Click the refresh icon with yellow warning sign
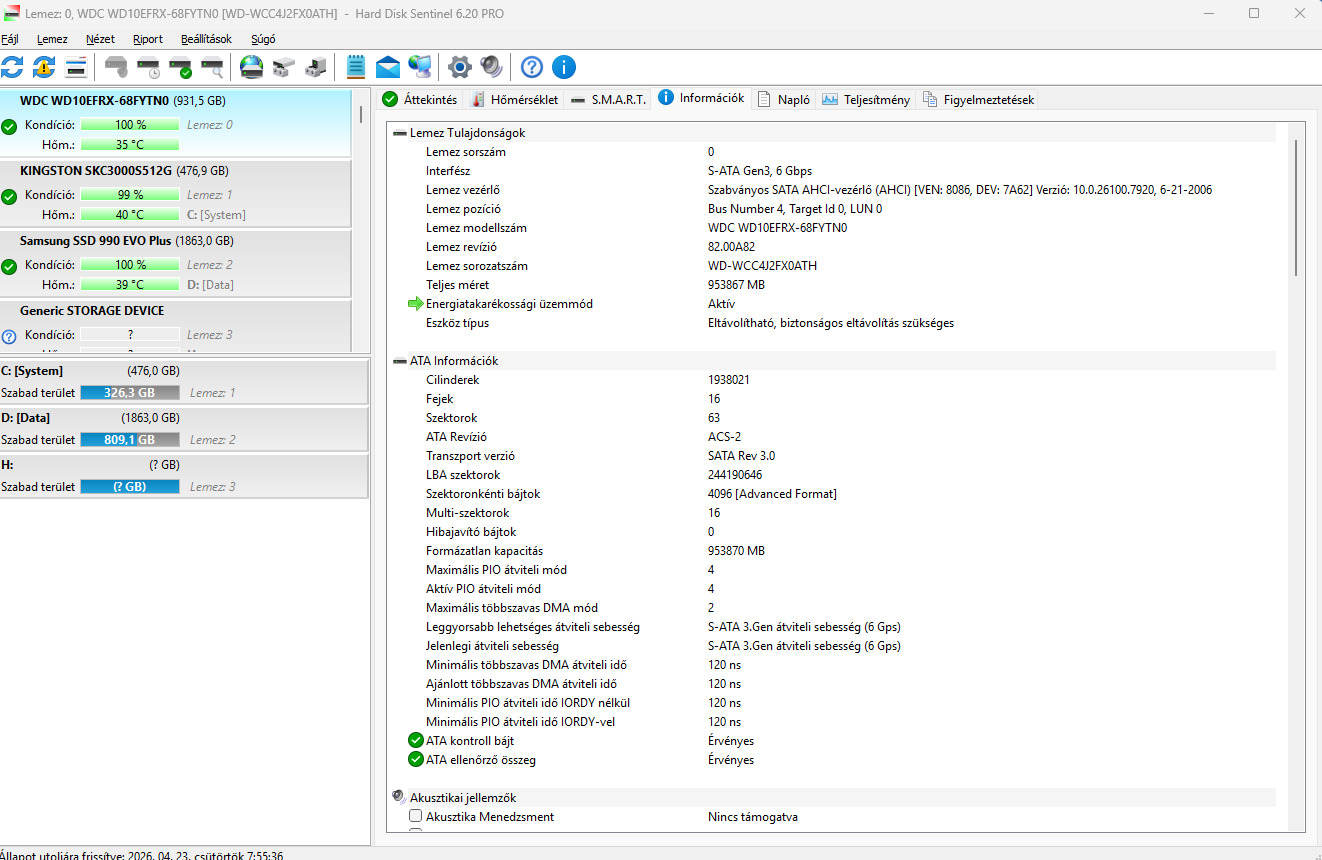 click(44, 67)
